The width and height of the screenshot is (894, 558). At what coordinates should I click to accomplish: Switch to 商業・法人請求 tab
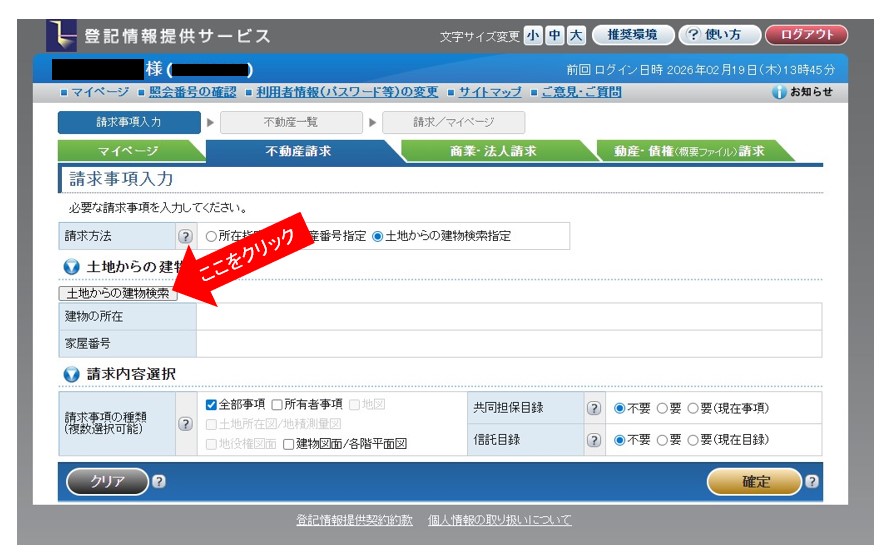click(x=493, y=151)
